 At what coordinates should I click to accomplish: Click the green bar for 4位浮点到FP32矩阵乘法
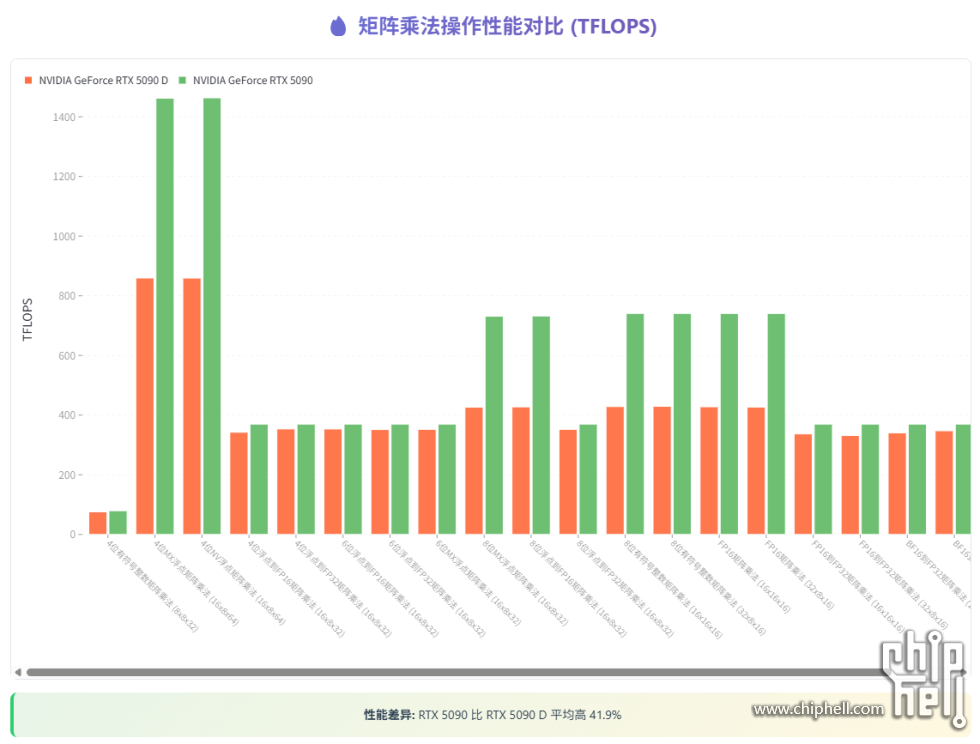(306, 480)
